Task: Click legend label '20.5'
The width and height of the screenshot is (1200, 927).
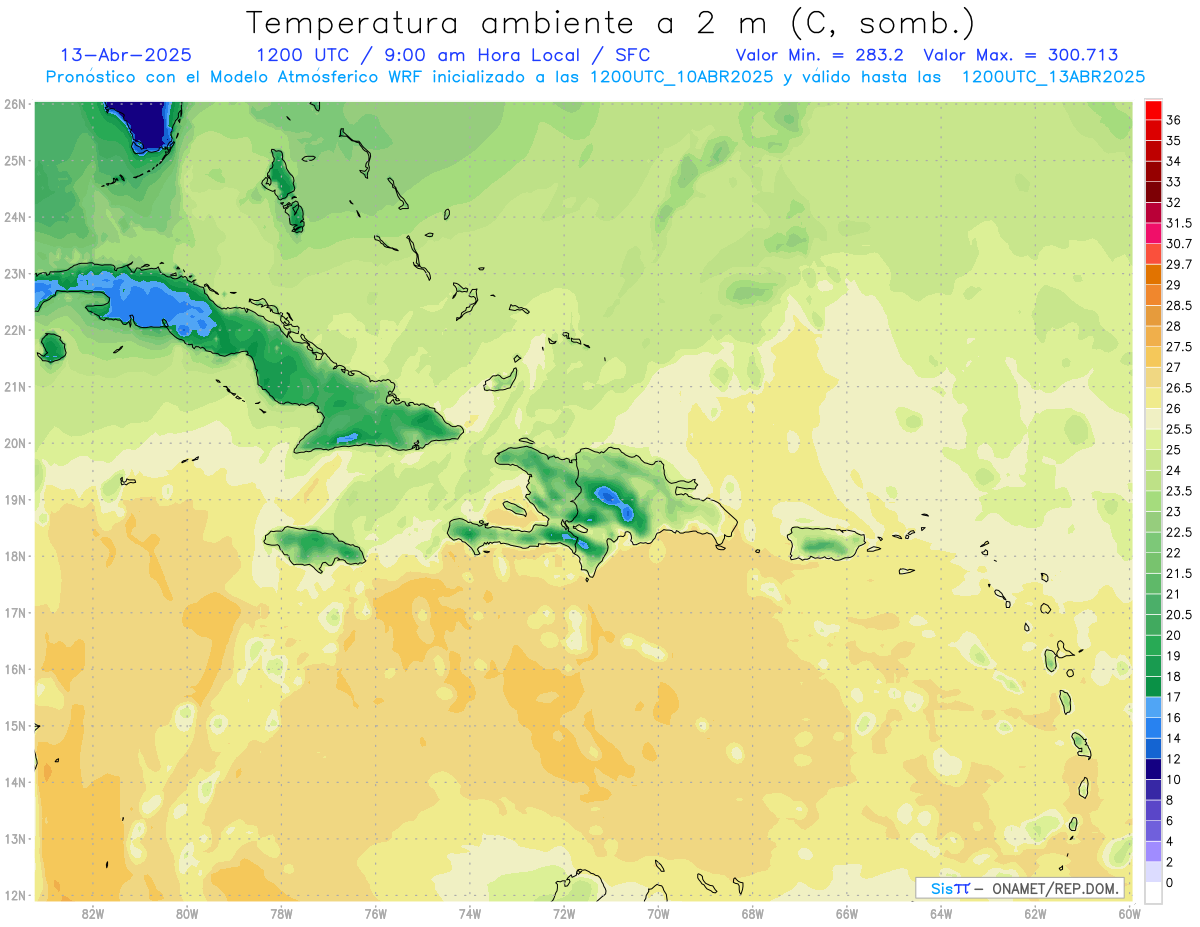Action: click(1179, 614)
